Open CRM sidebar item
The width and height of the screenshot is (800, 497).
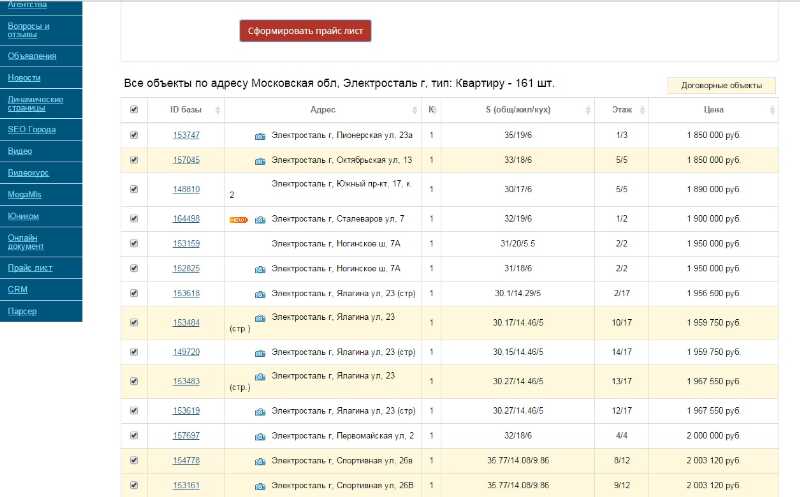[x=18, y=289]
